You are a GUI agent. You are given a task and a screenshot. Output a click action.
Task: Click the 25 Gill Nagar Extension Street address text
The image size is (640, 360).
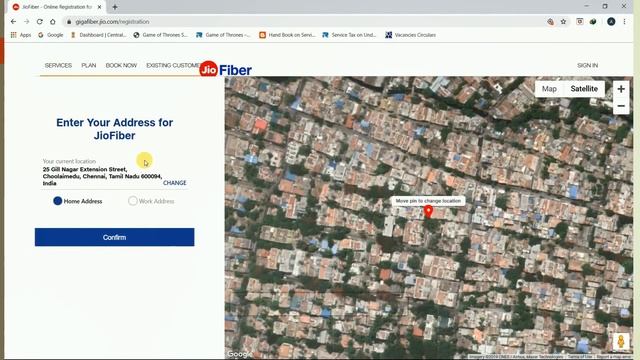[x=102, y=176]
